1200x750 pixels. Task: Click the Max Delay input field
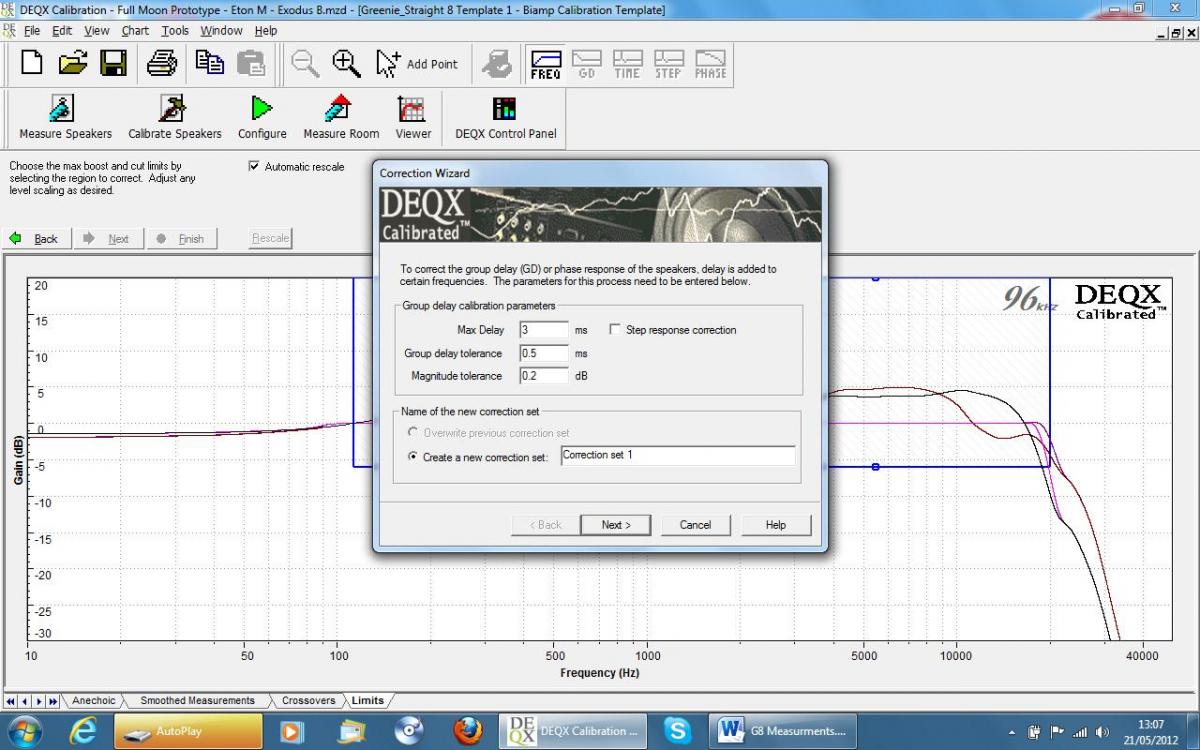click(x=544, y=329)
